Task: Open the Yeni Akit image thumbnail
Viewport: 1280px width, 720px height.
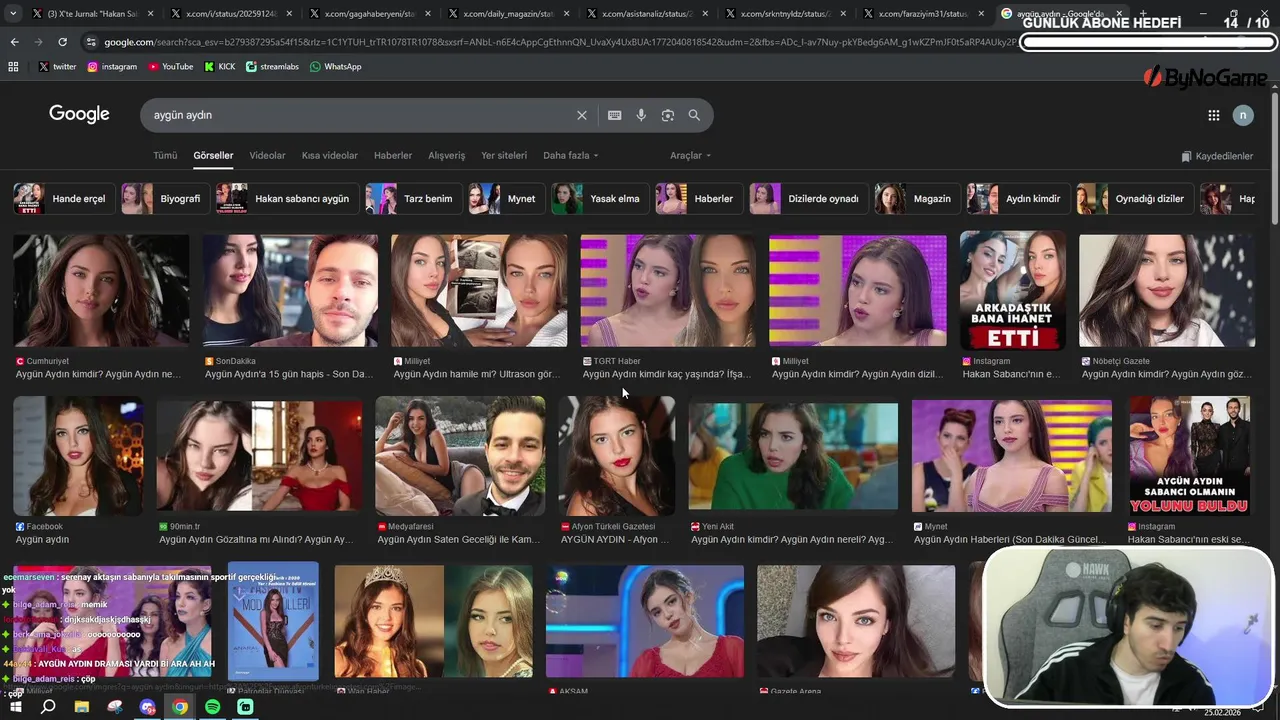Action: point(793,456)
